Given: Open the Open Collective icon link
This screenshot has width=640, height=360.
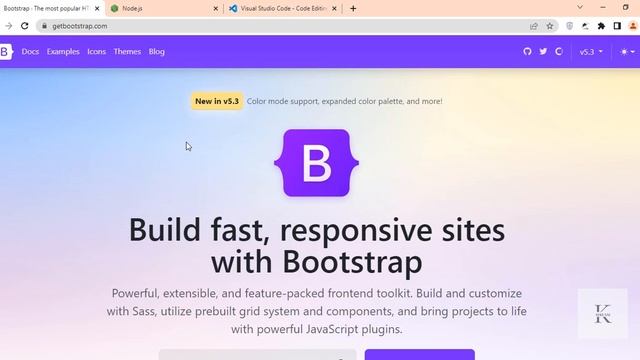Looking at the screenshot, I should 559,51.
